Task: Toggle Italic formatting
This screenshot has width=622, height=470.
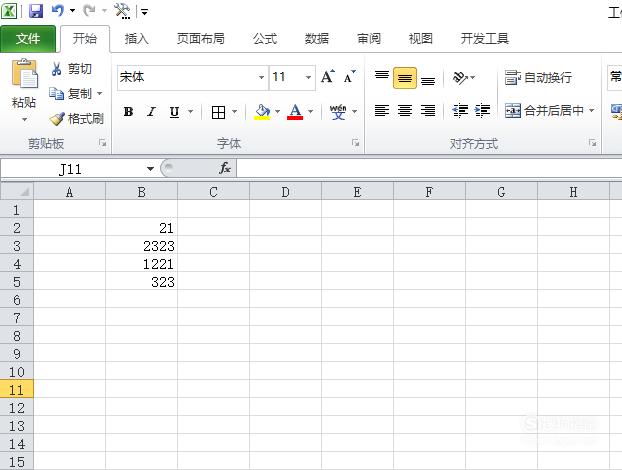Action: pyautogui.click(x=151, y=112)
